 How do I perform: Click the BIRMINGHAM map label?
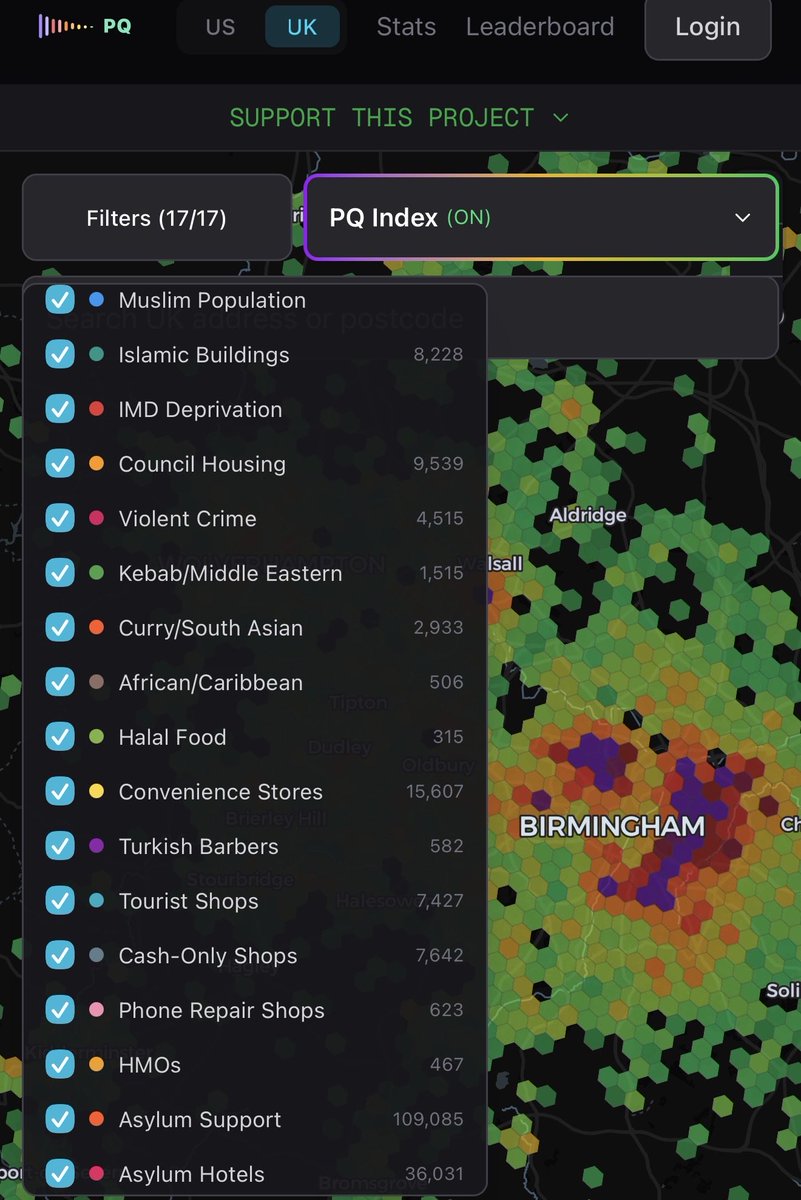click(x=612, y=827)
